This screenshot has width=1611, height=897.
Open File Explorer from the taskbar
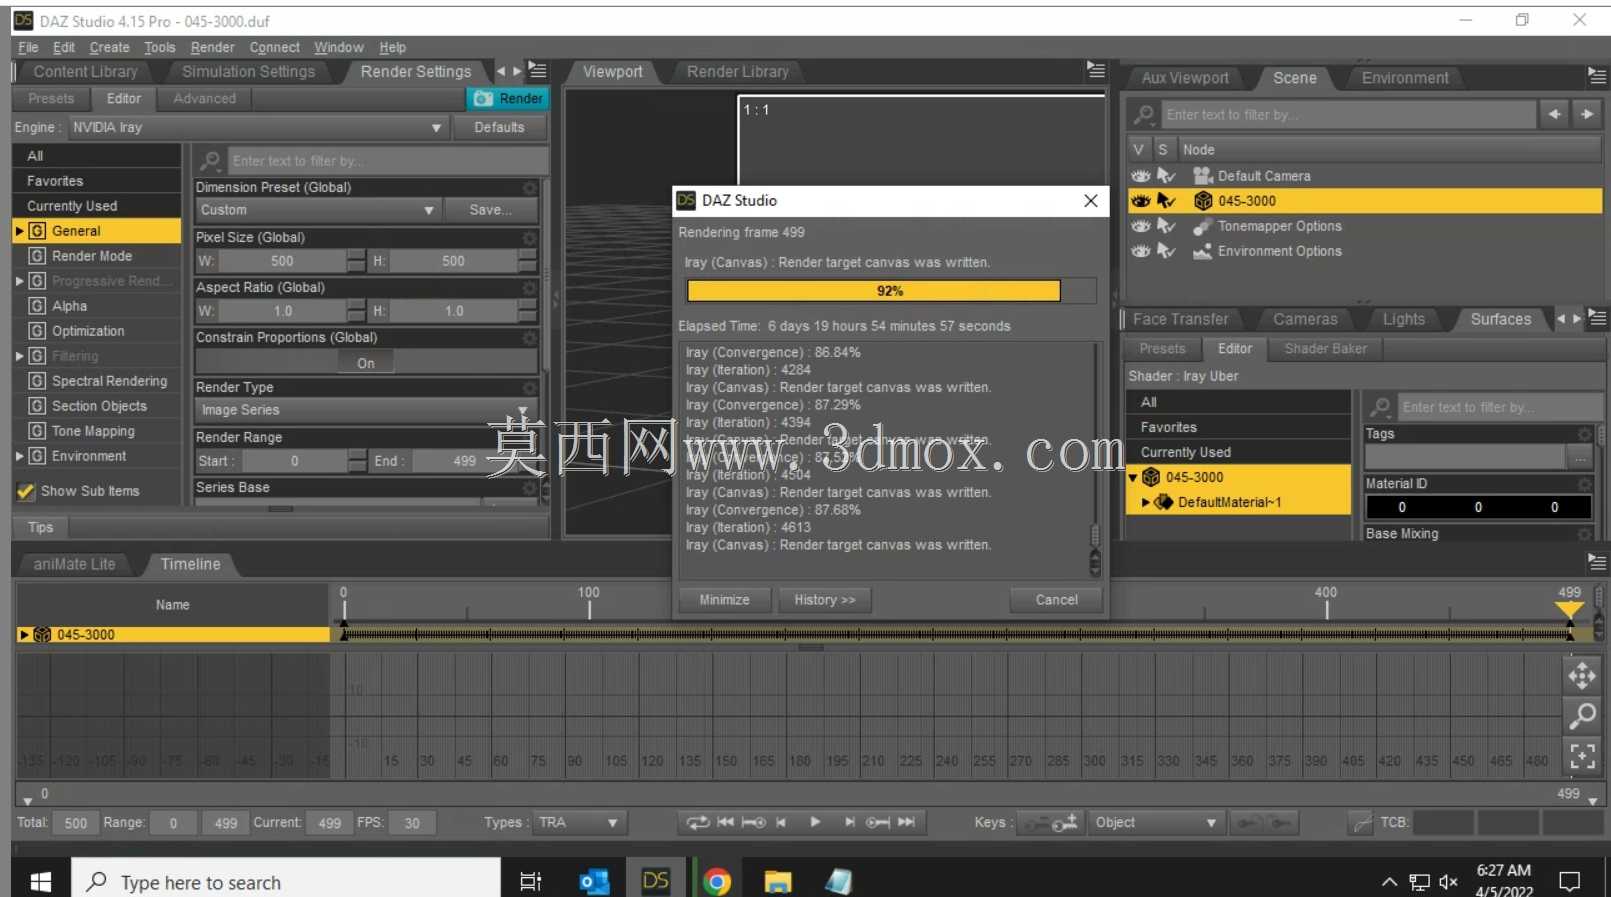[x=777, y=881]
